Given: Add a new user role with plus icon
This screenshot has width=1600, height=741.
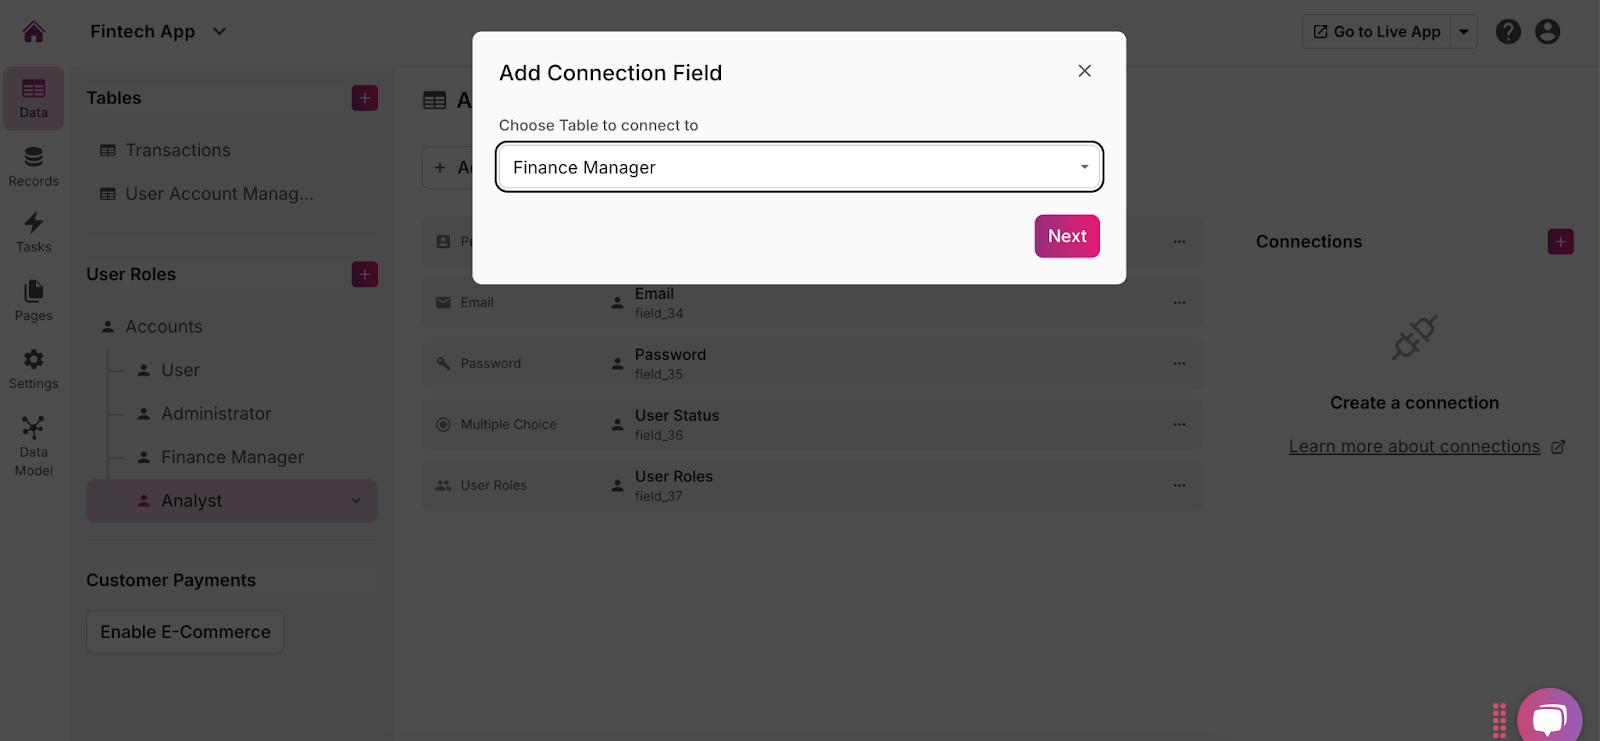Looking at the screenshot, I should click(x=365, y=274).
